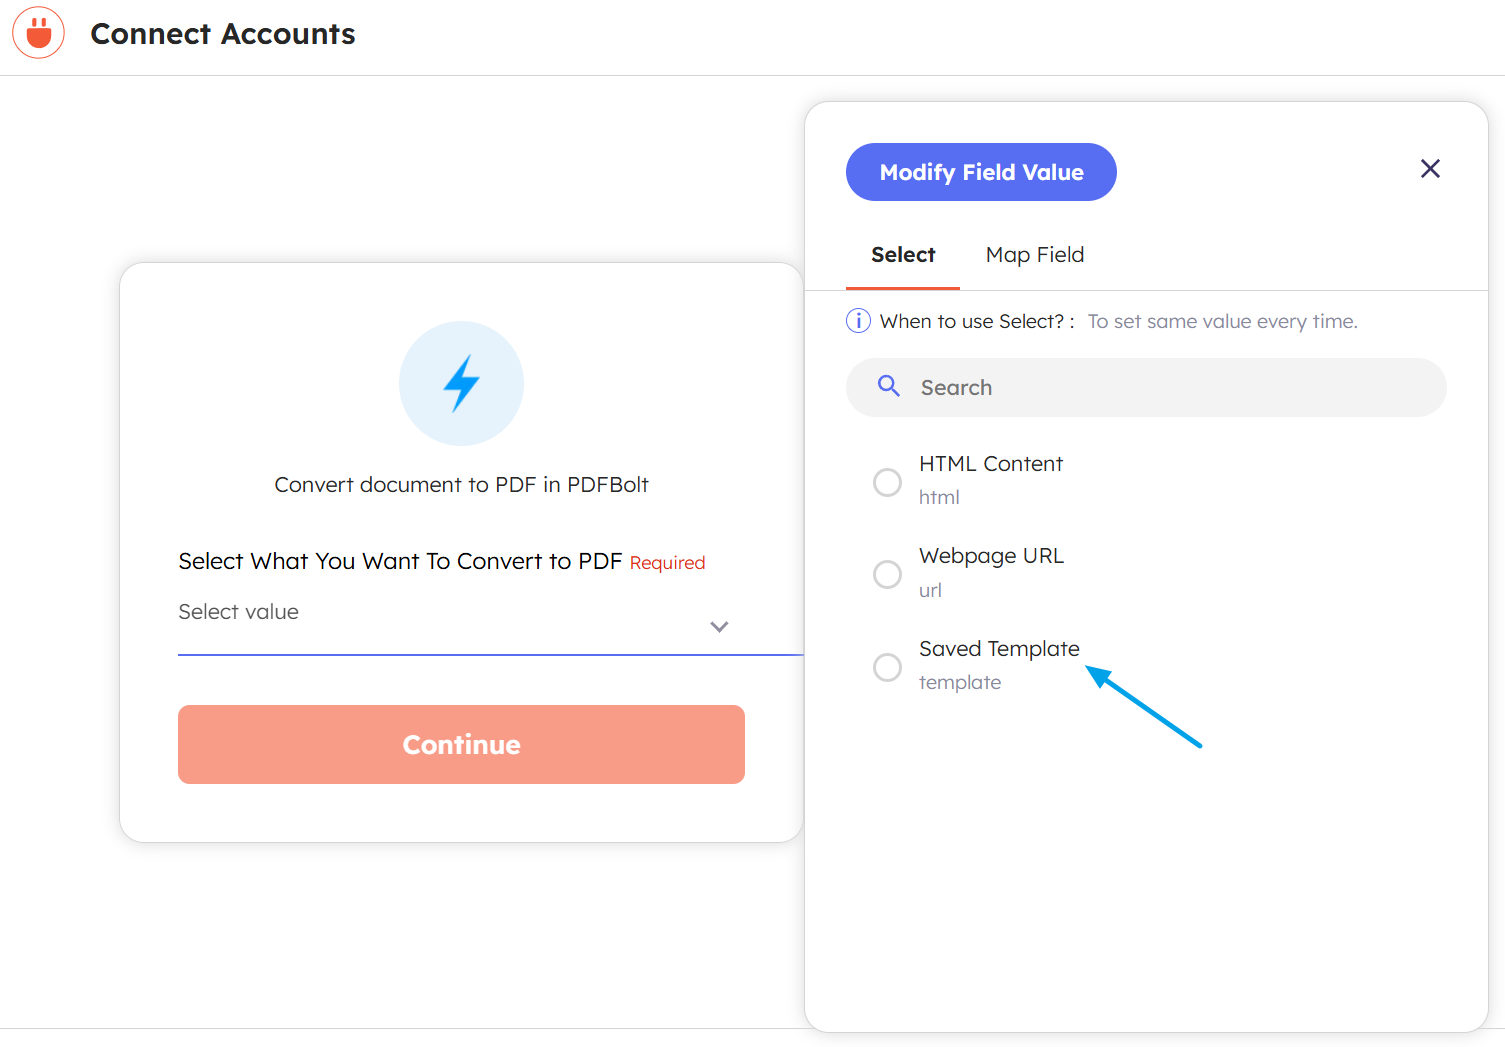
Task: Click the 'html' subtext under HTML Content
Action: click(939, 497)
